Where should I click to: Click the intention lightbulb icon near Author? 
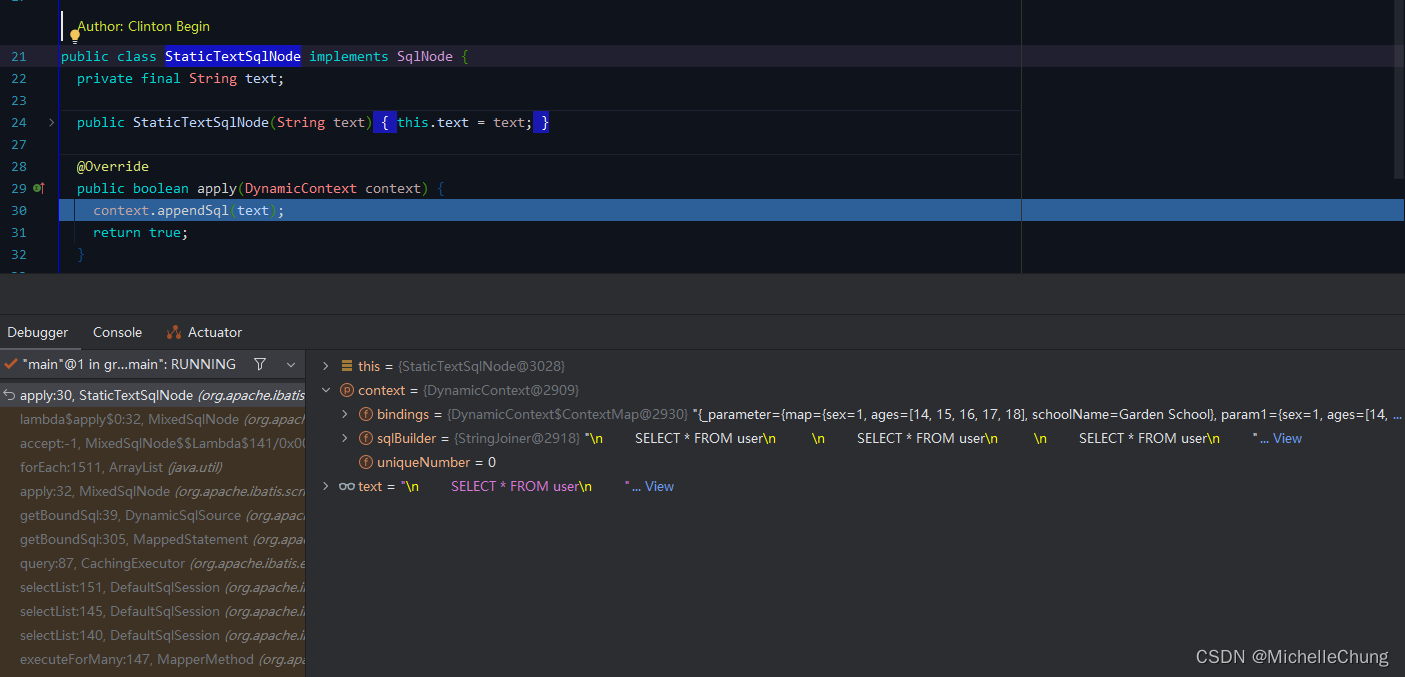click(75, 36)
